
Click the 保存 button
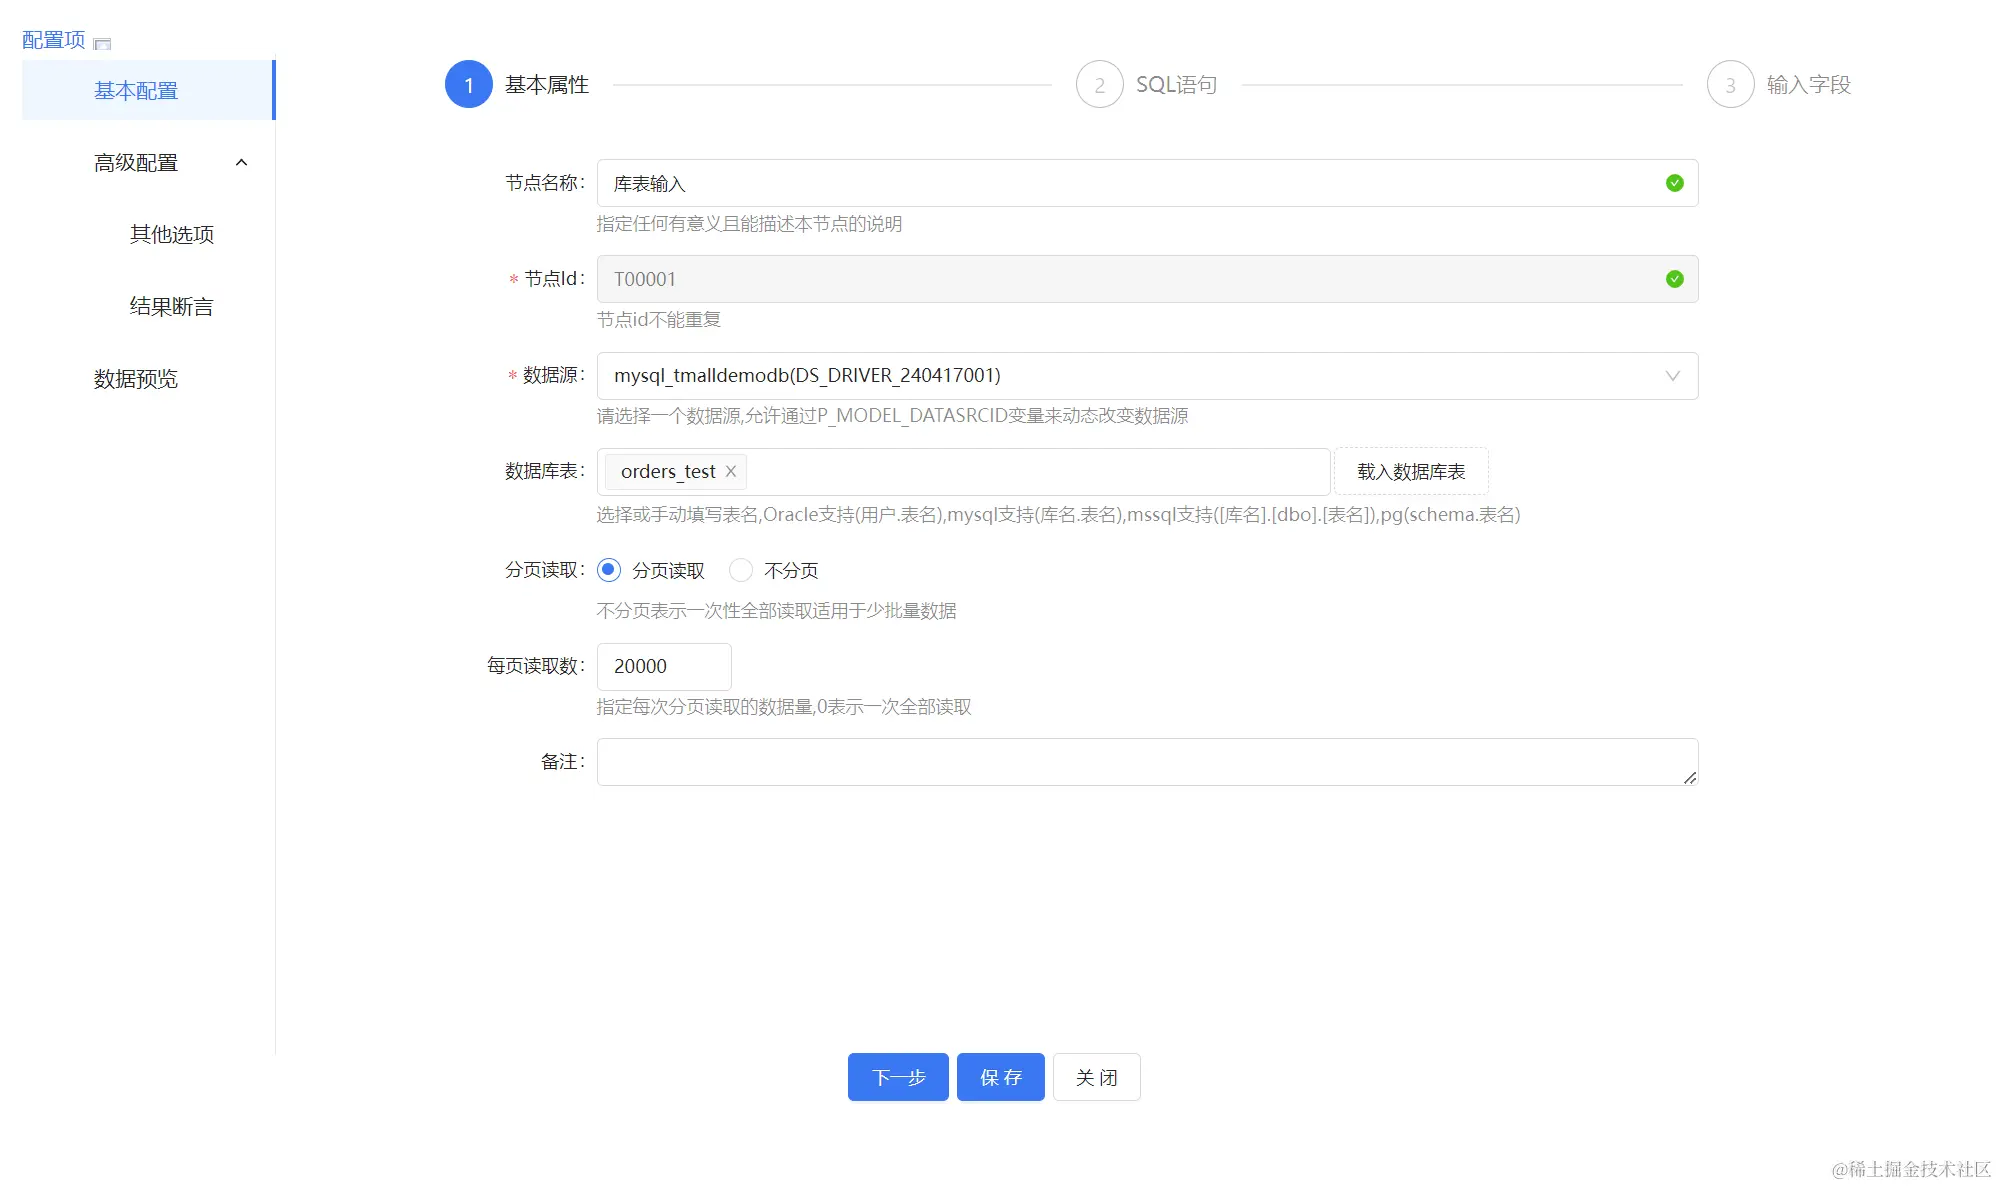point(1000,1077)
